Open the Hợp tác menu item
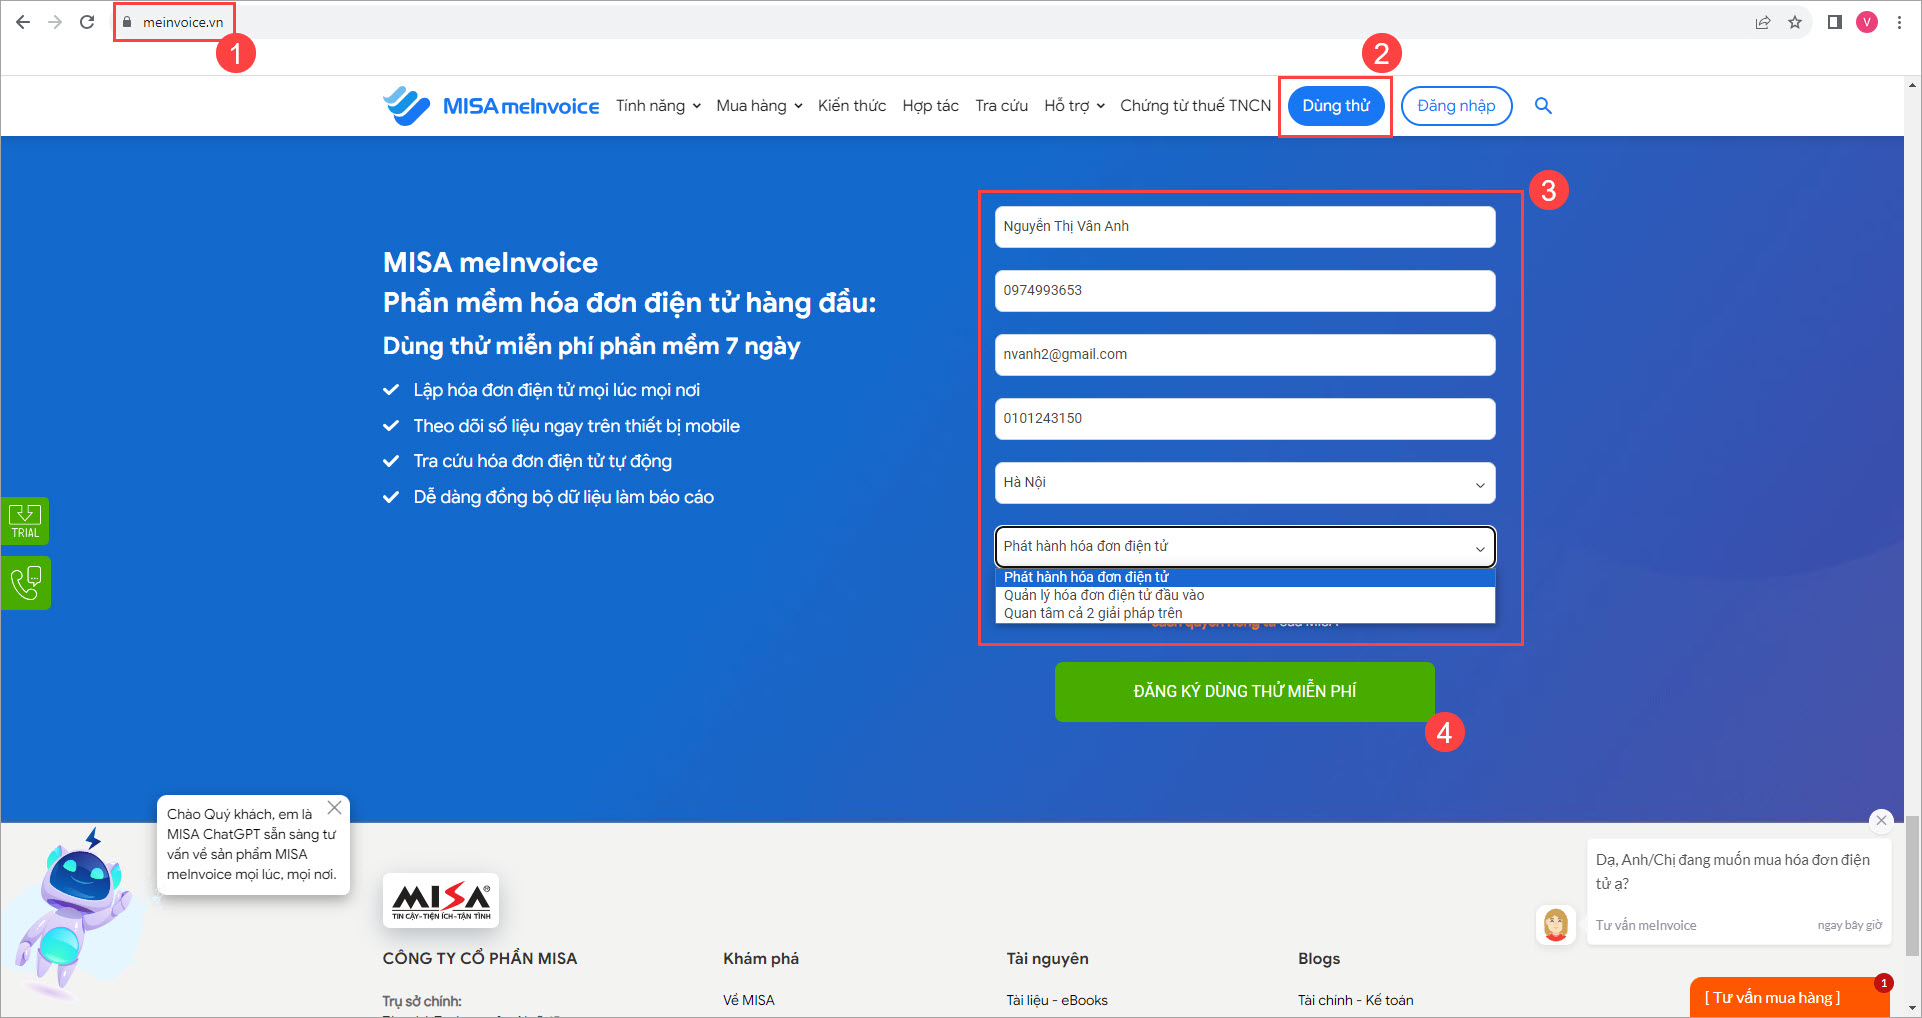Viewport: 1922px width, 1018px height. tap(930, 106)
